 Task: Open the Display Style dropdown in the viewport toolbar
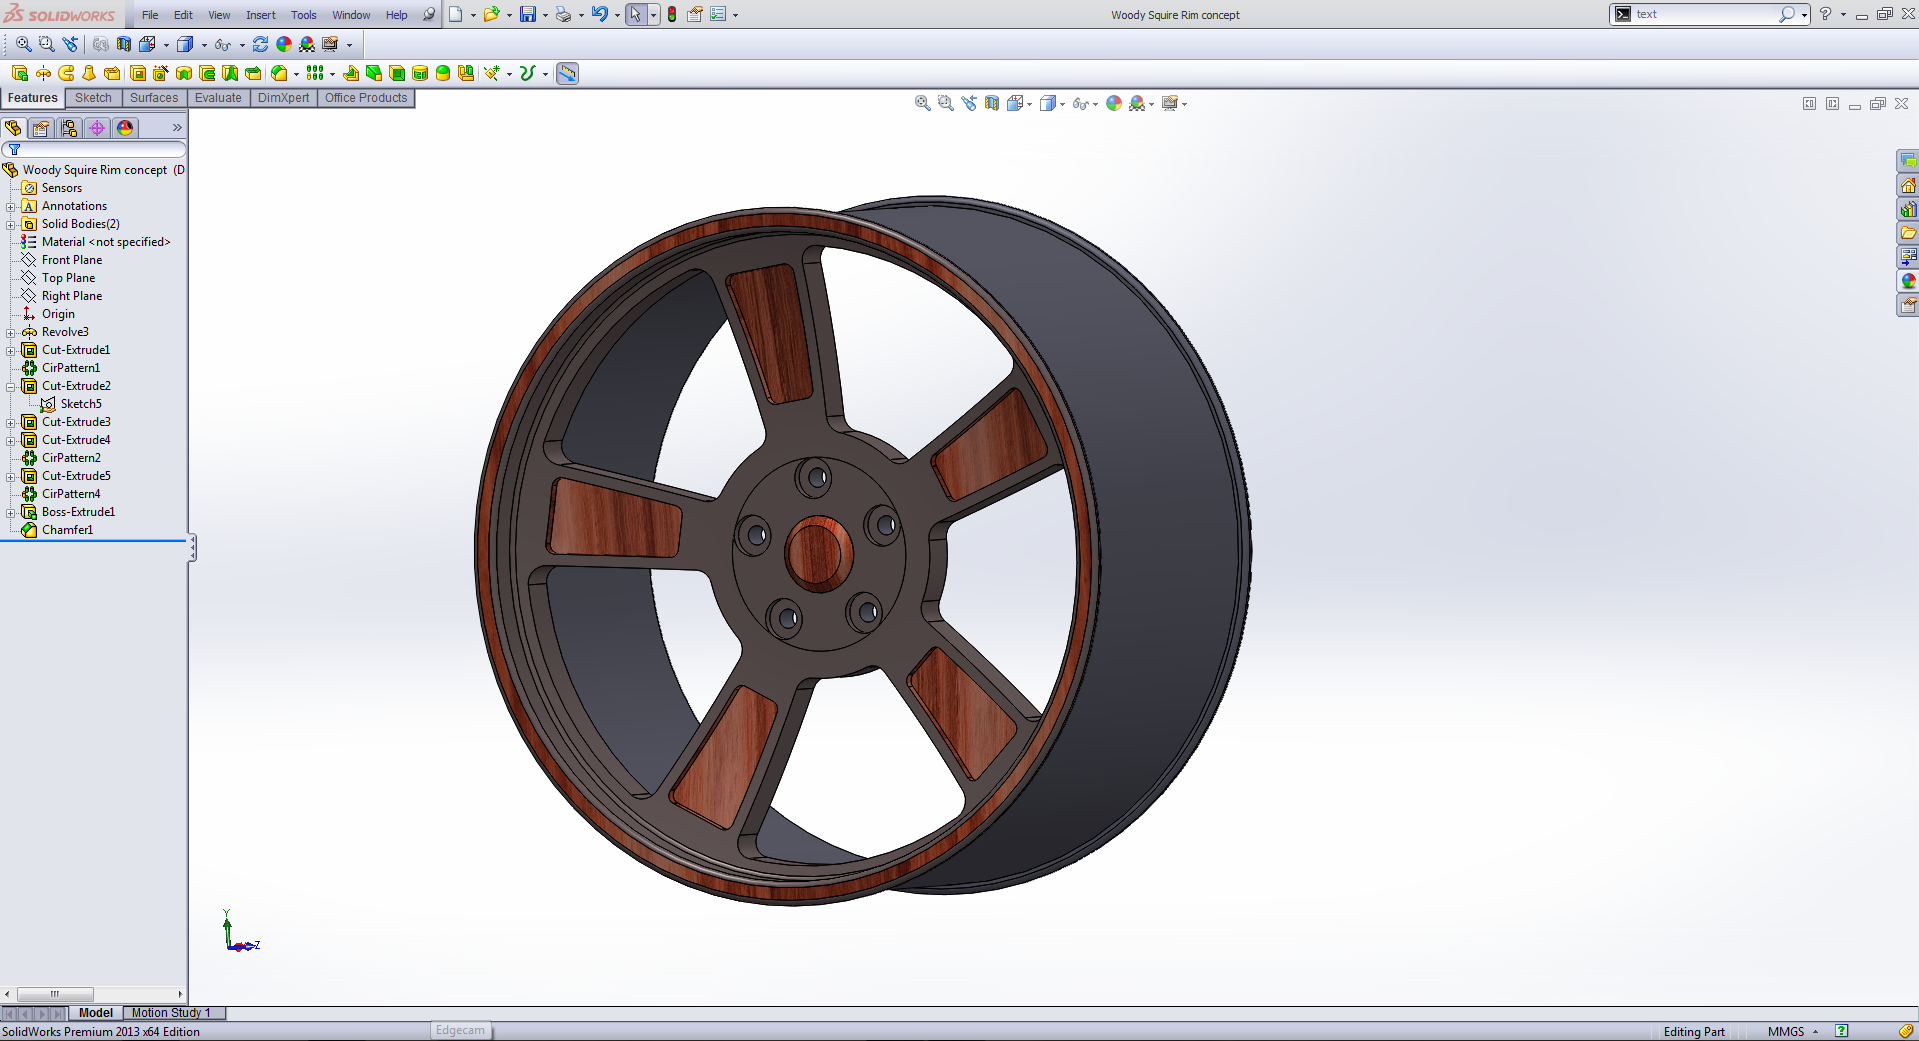1062,104
